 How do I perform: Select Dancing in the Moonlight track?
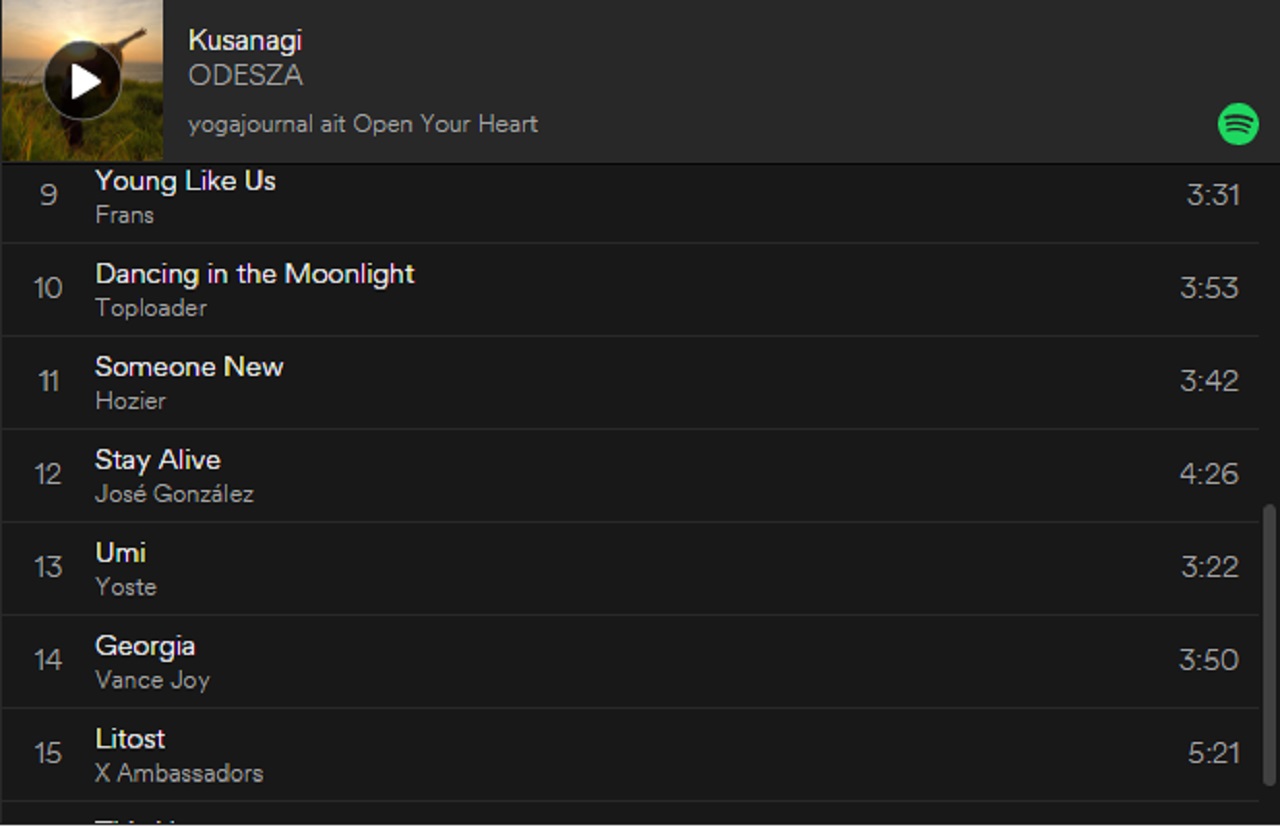click(x=254, y=274)
